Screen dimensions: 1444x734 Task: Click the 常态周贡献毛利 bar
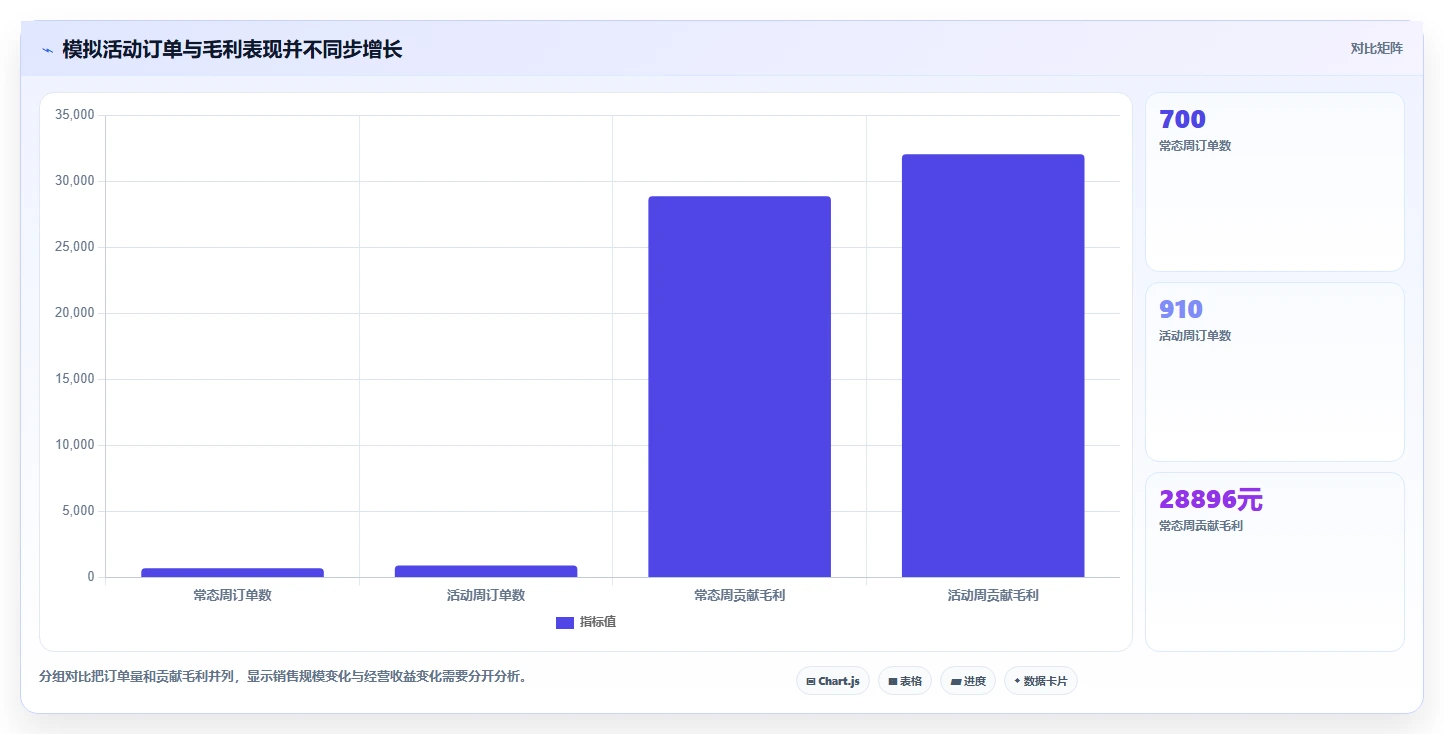click(x=739, y=387)
